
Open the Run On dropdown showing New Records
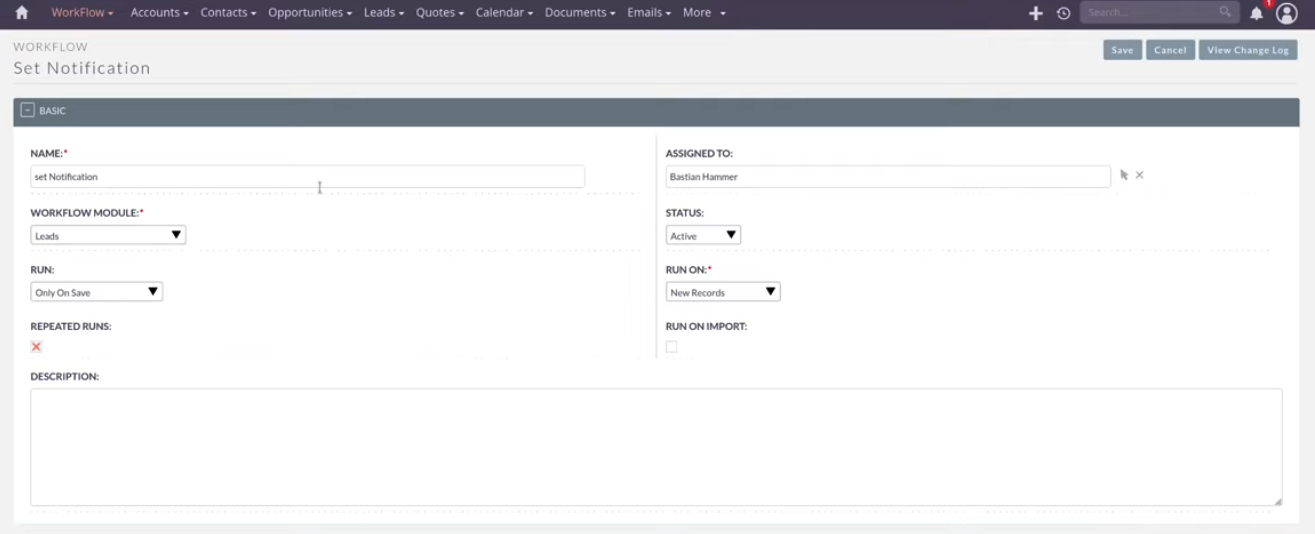723,292
